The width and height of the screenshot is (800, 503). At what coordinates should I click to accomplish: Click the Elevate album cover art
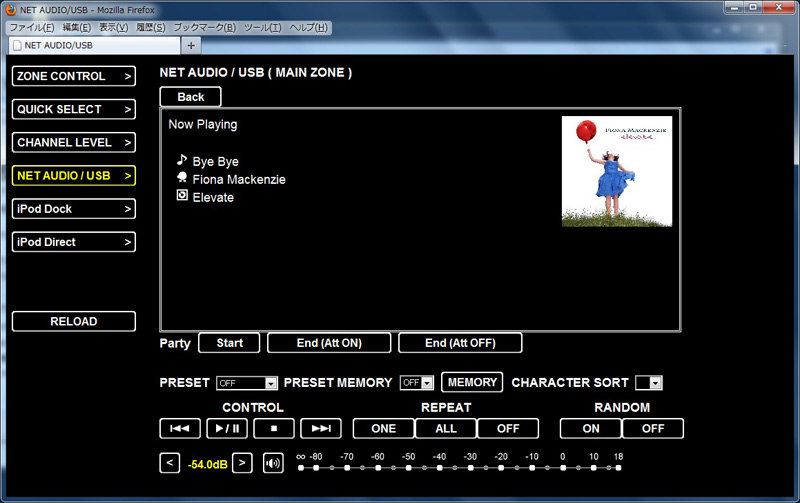616,171
